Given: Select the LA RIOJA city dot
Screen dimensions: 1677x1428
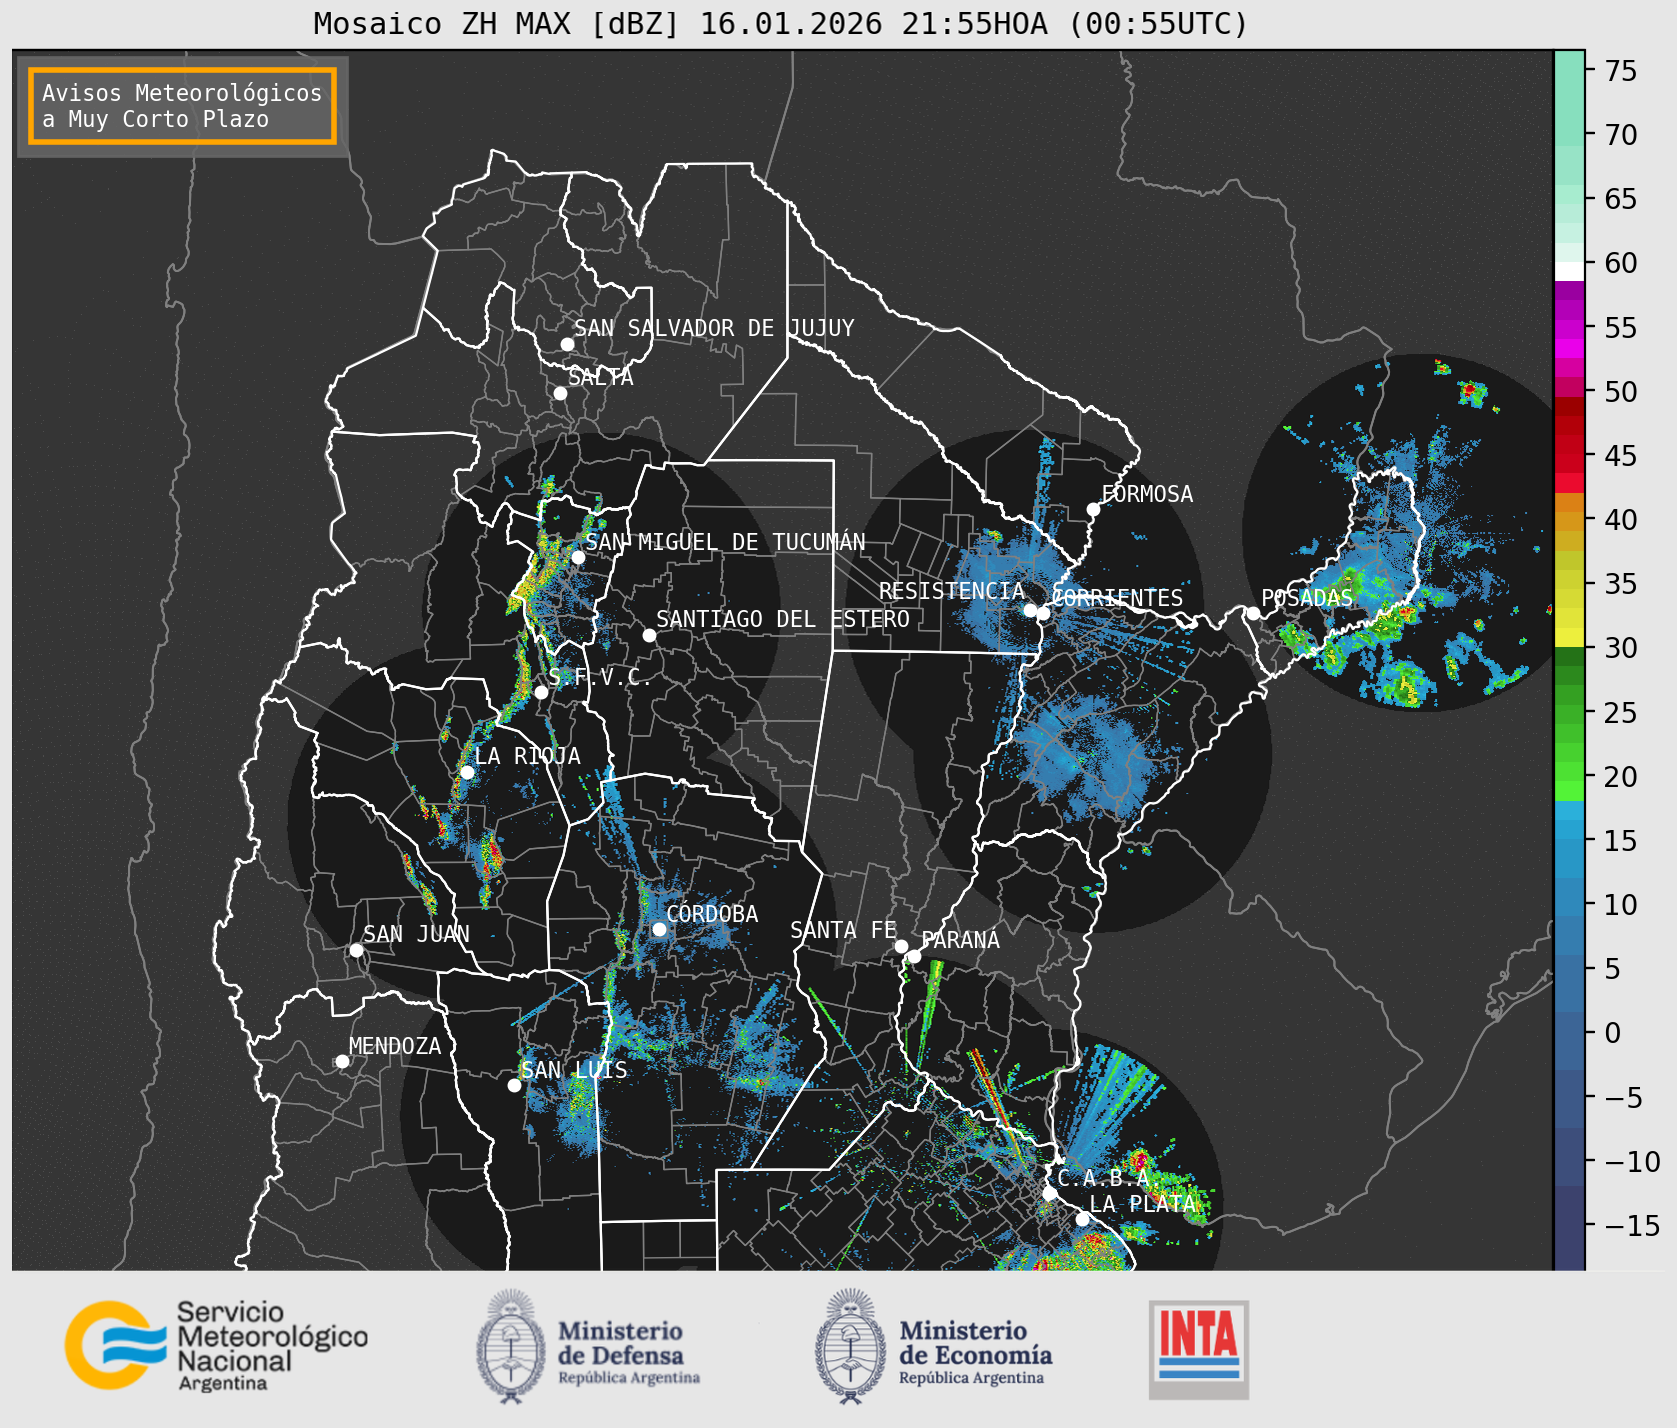Looking at the screenshot, I should tap(467, 772).
